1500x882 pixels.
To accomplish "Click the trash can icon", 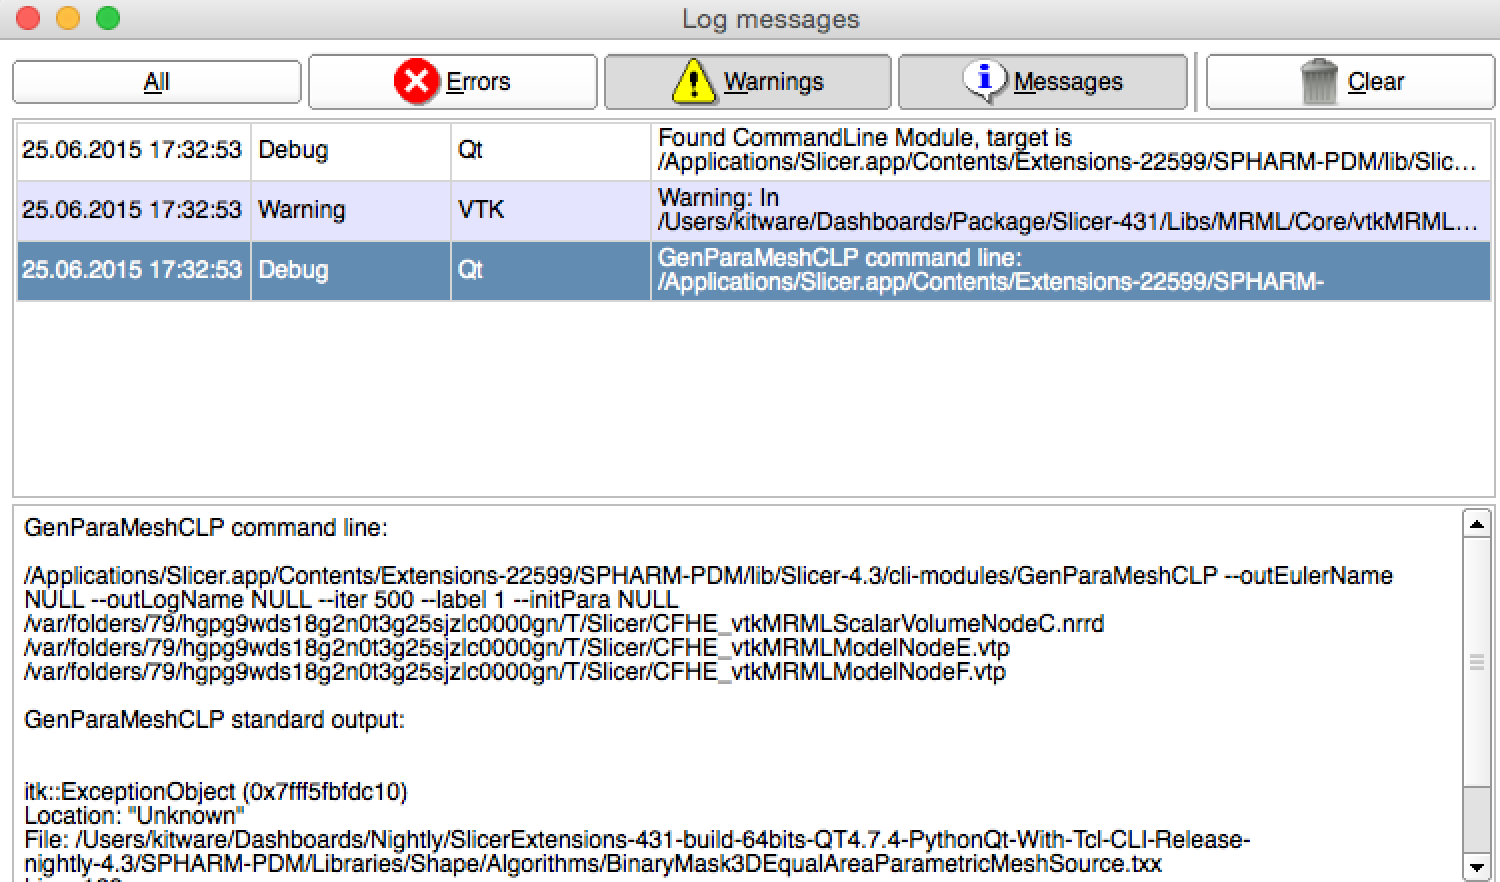I will pos(1318,81).
